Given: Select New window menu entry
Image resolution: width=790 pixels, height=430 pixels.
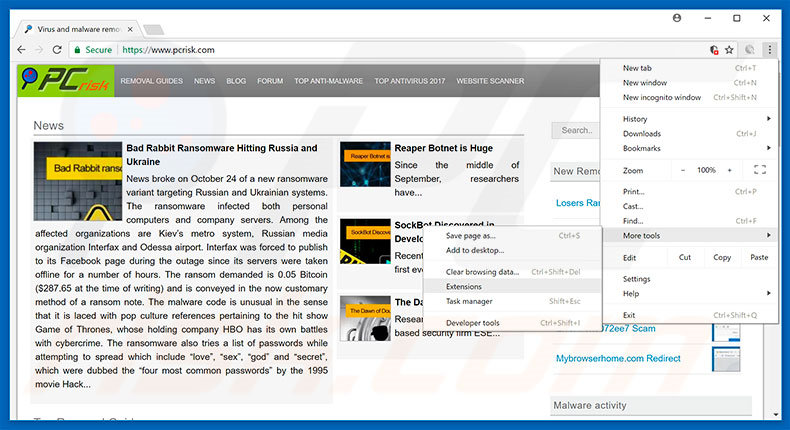Looking at the screenshot, I should [x=689, y=82].
